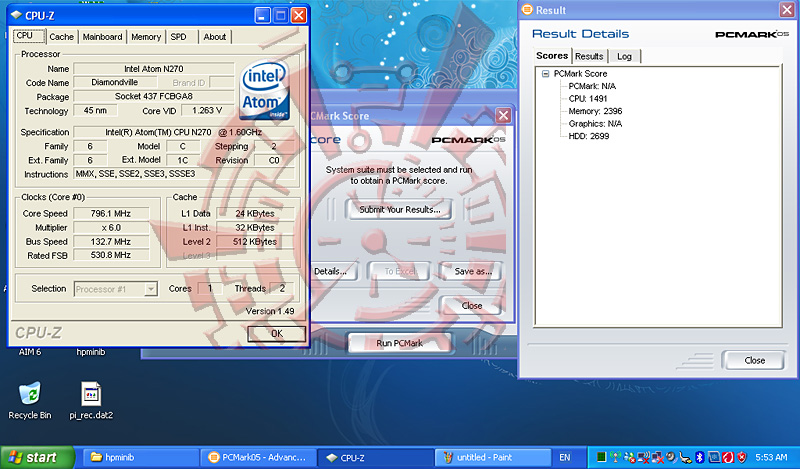This screenshot has width=800, height=469.
Task: Click the Bus Speed 132.7 MHz value
Action: (111, 241)
